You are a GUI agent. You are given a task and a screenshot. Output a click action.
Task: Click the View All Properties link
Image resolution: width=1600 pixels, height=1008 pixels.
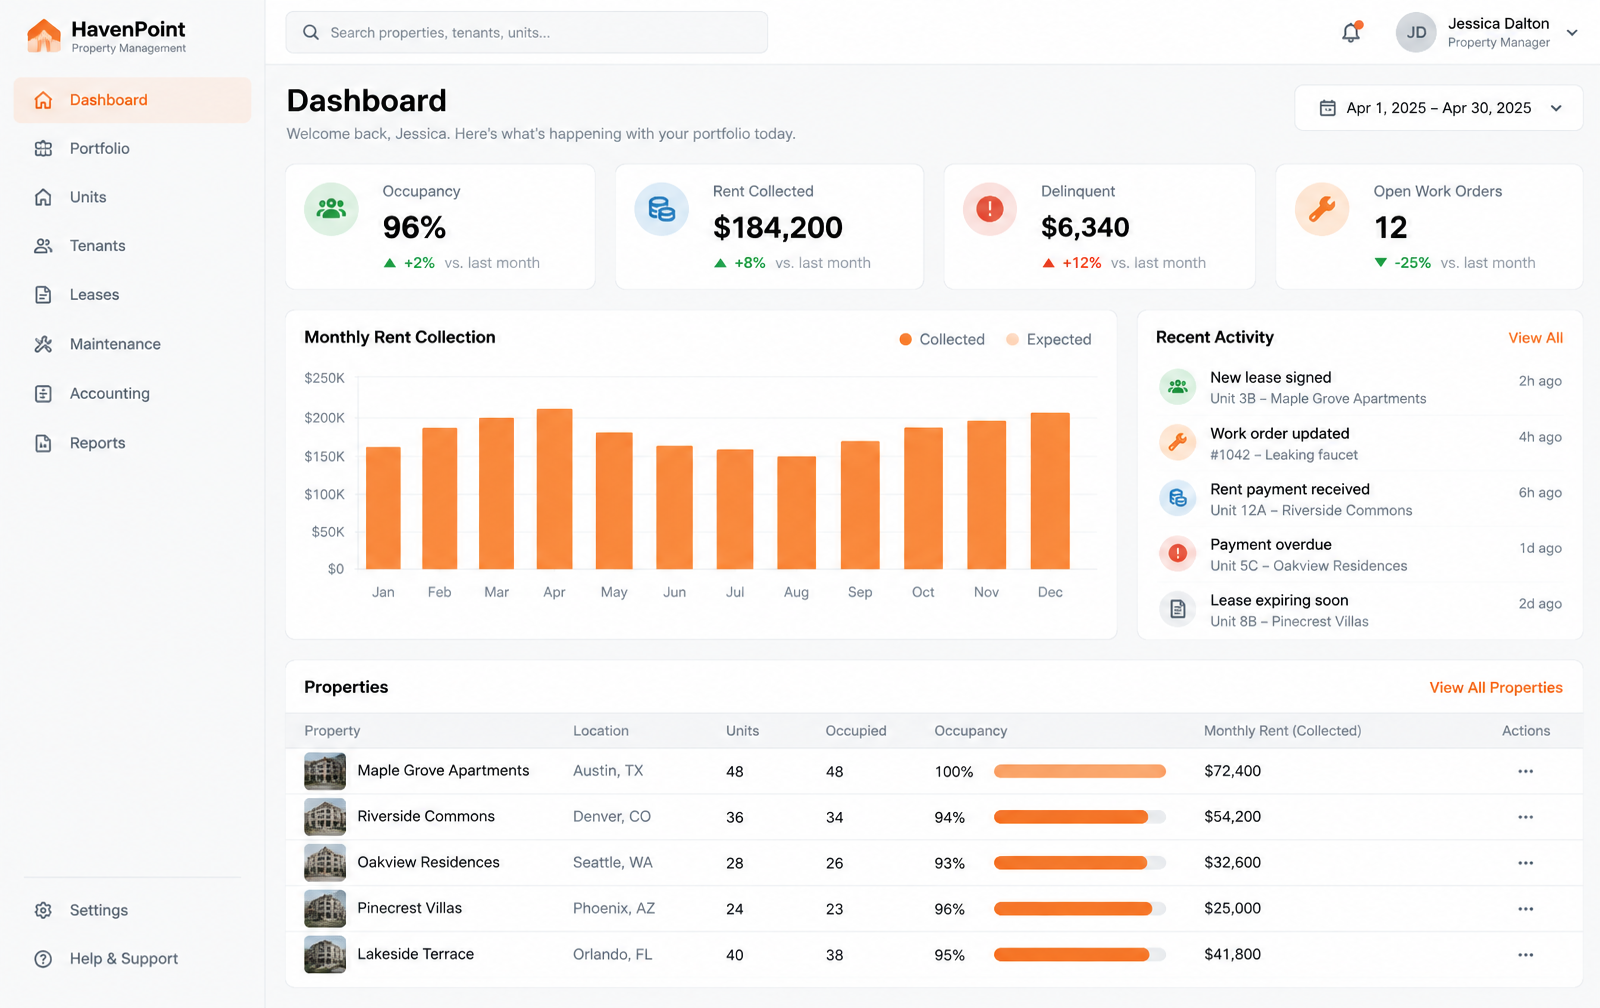[x=1496, y=688]
